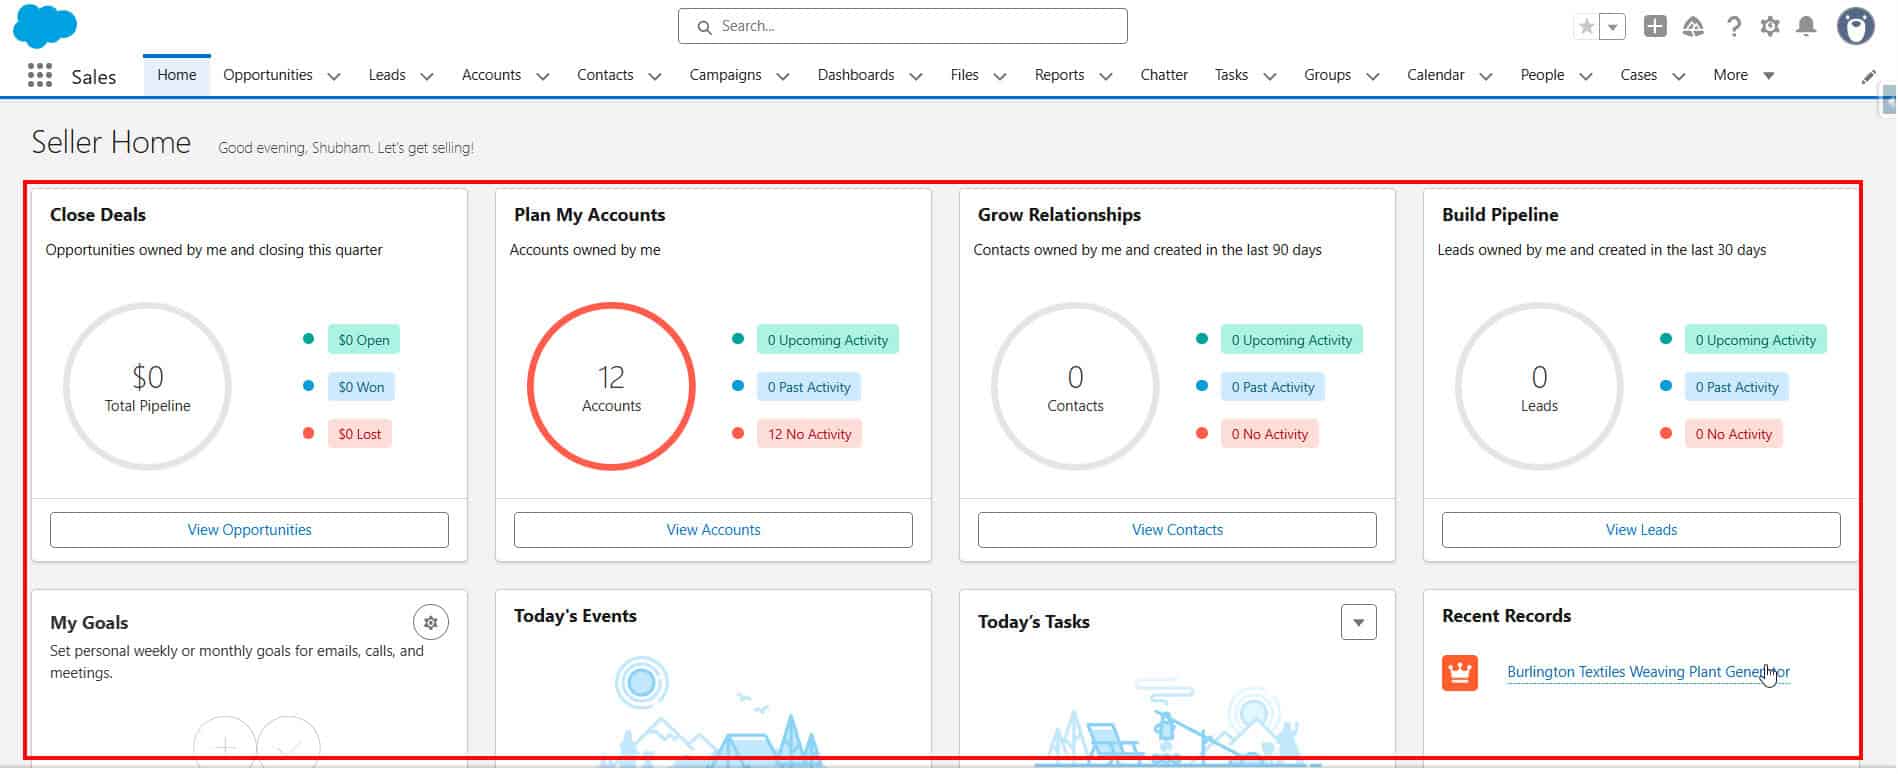Open the Accounts tab
This screenshot has height=774, width=1898.
point(491,75)
